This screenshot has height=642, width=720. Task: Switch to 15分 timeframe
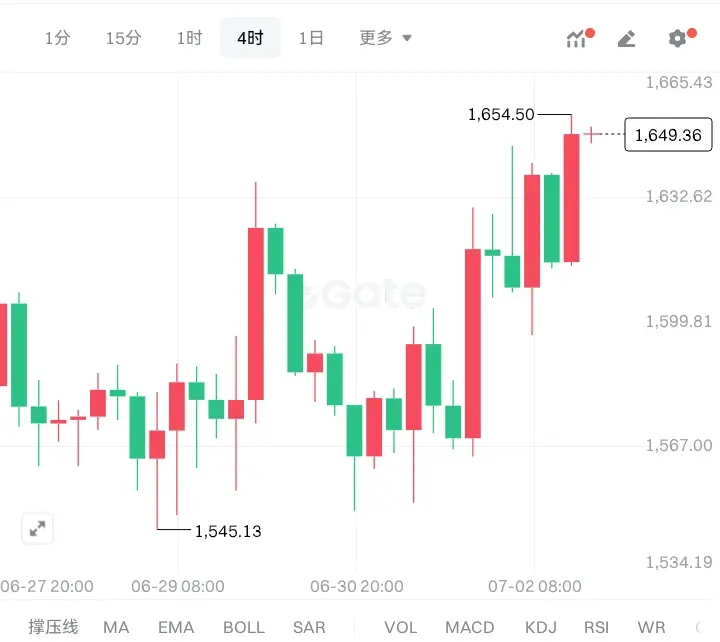click(x=124, y=38)
